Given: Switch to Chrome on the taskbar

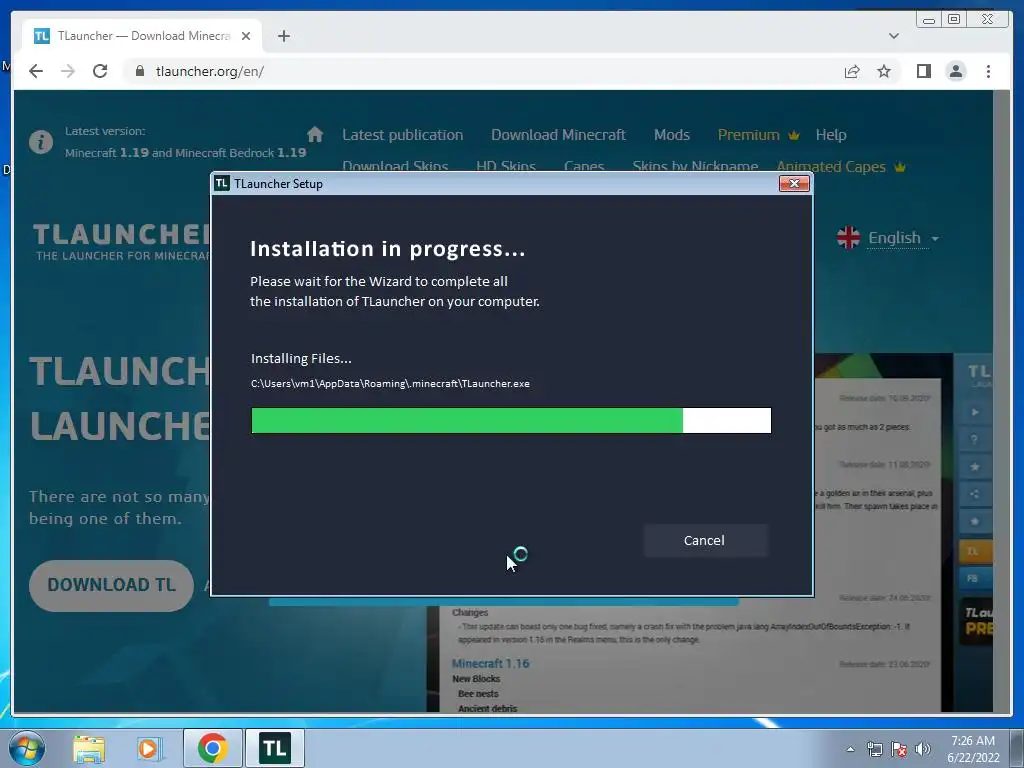Looking at the screenshot, I should point(212,748).
